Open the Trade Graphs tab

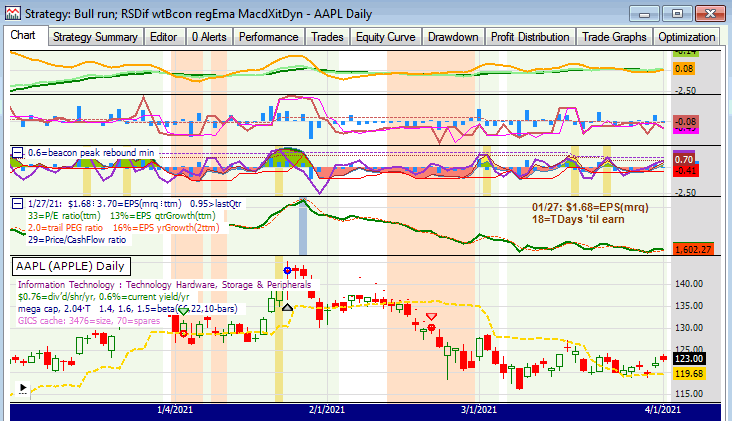coord(614,37)
